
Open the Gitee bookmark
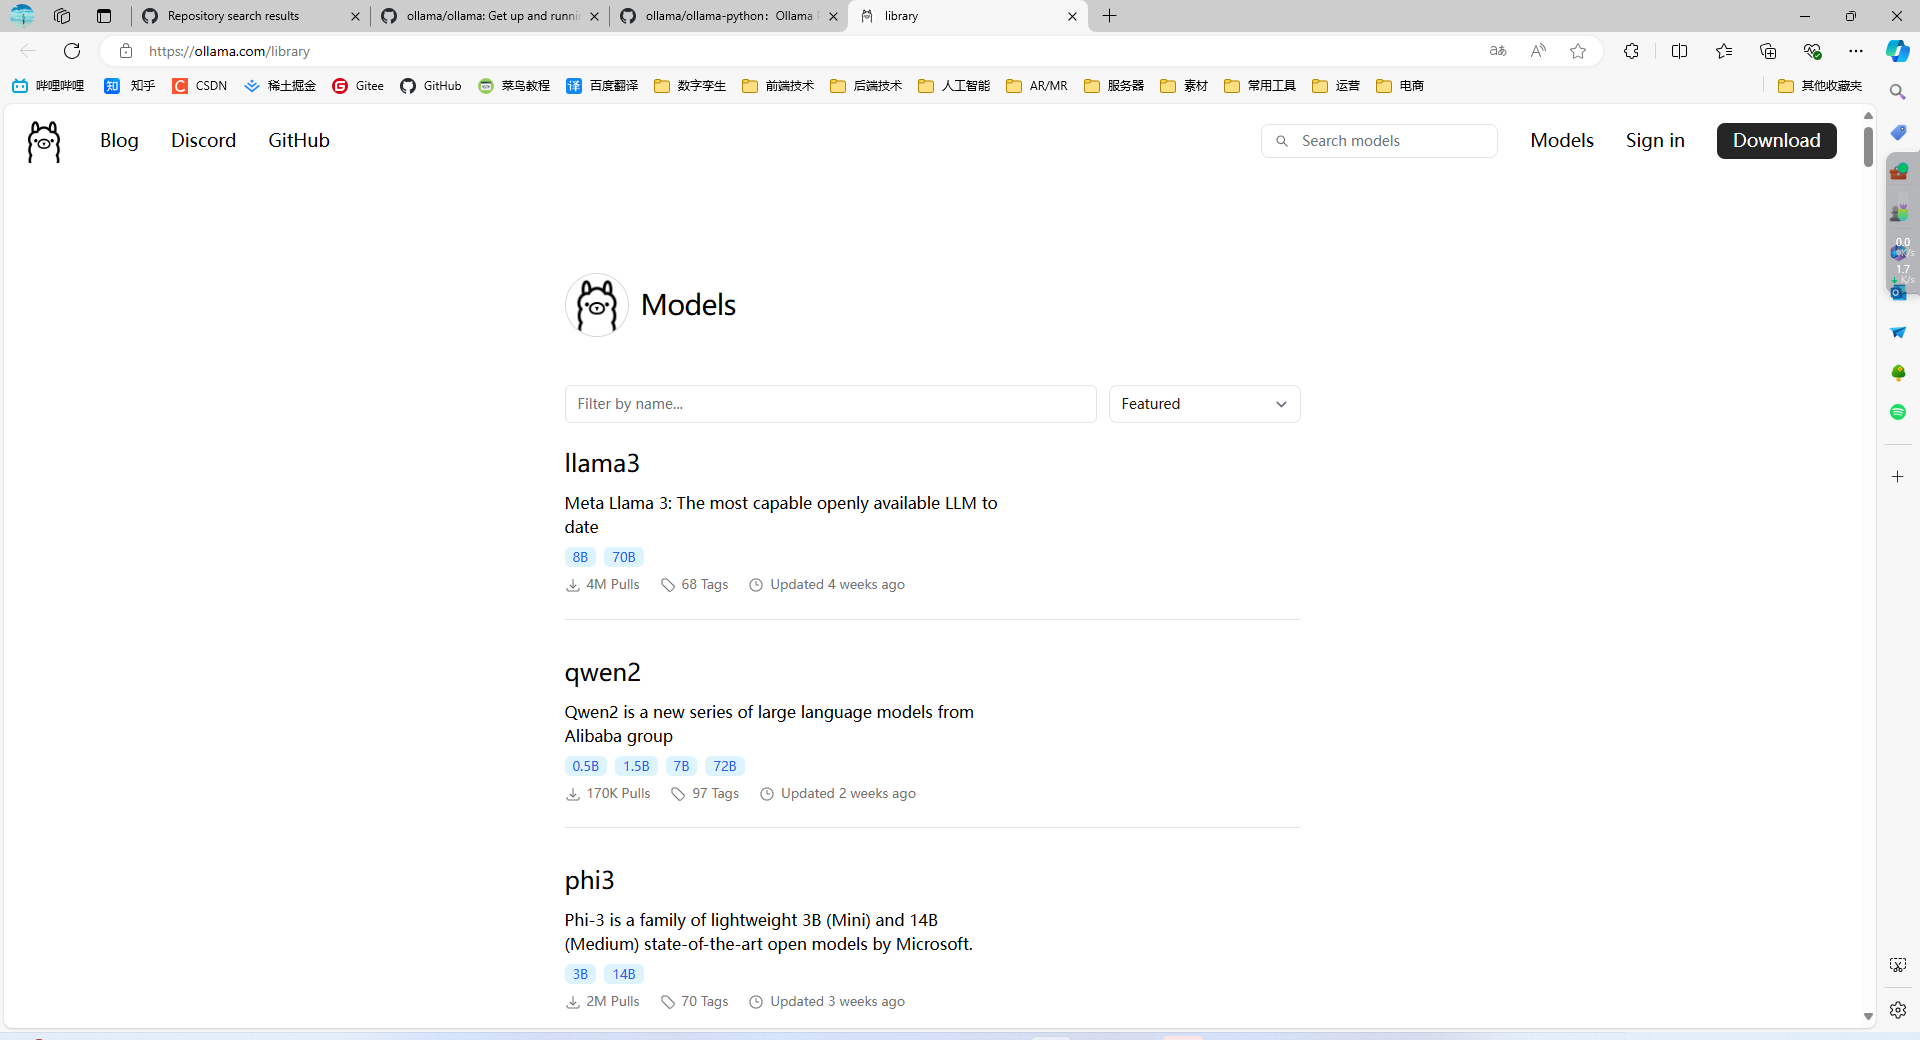click(x=358, y=86)
